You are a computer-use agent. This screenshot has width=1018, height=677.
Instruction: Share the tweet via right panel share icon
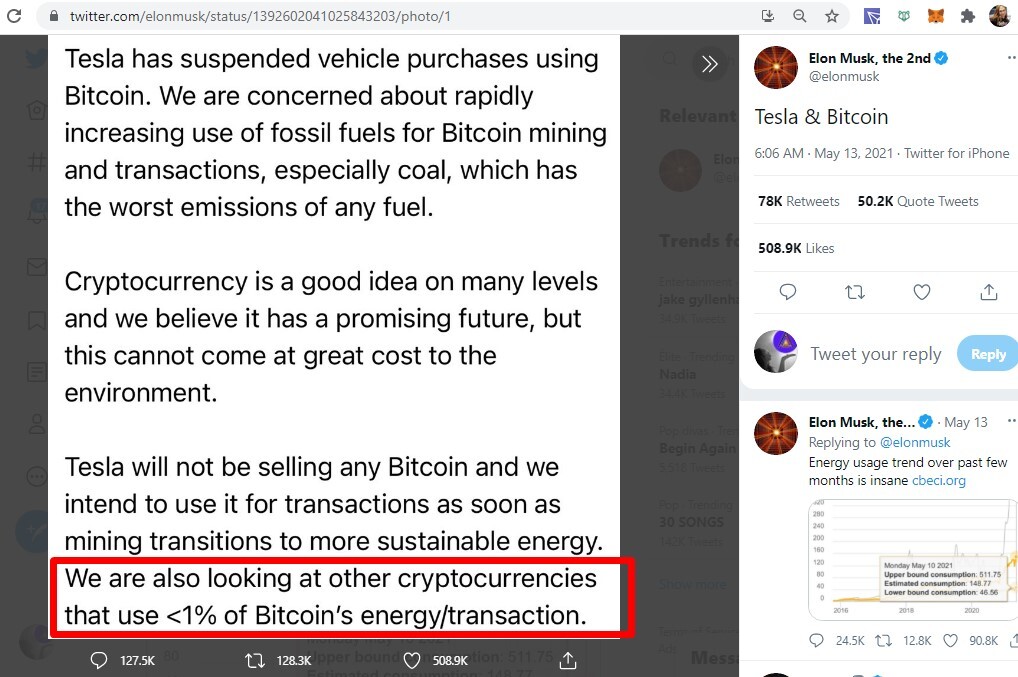pos(989,292)
